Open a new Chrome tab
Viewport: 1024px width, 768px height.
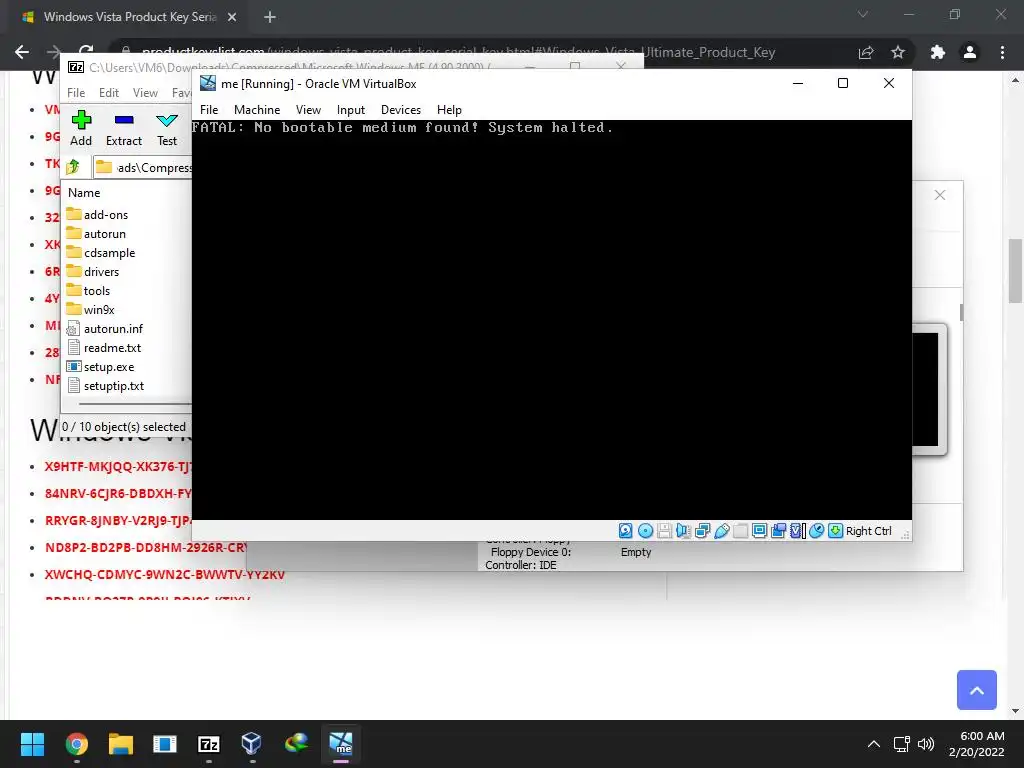click(270, 17)
